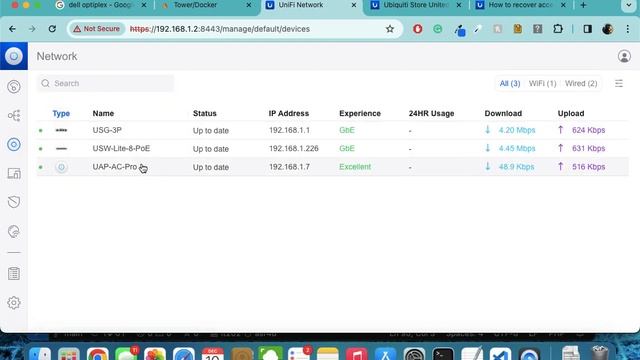
Task: Open the System Log sidebar icon
Action: 14,273
